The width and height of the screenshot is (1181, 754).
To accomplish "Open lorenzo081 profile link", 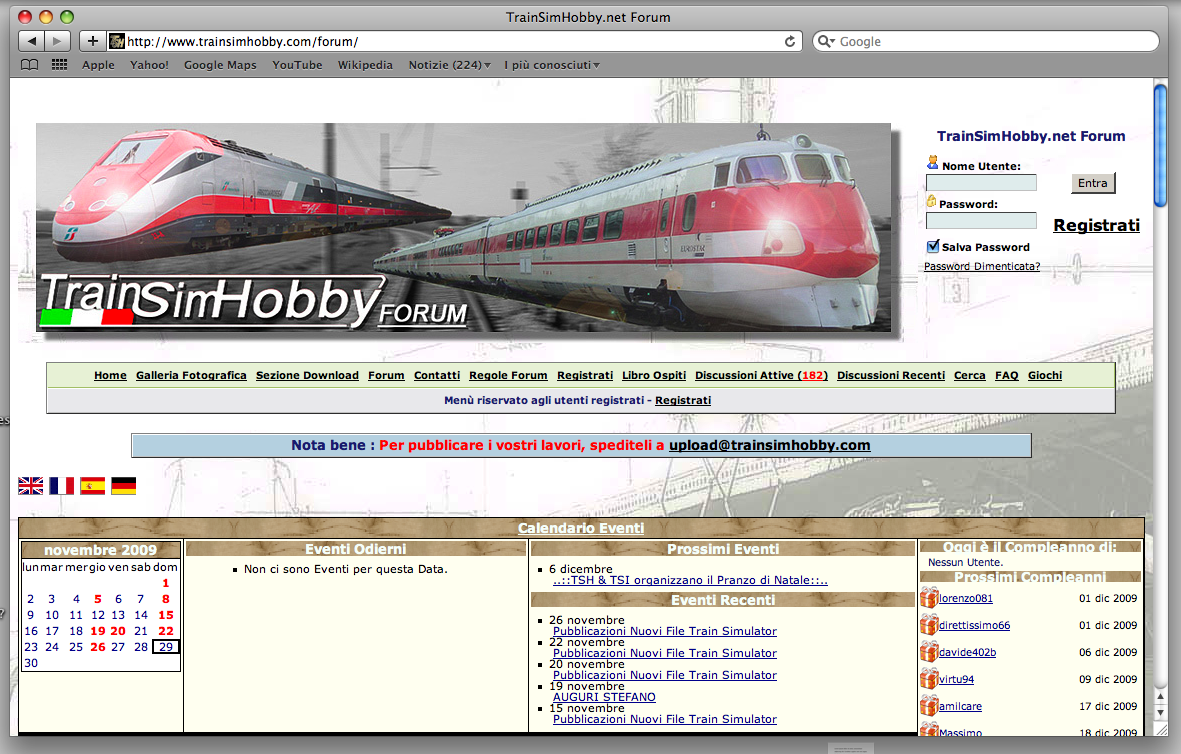I will point(966,598).
